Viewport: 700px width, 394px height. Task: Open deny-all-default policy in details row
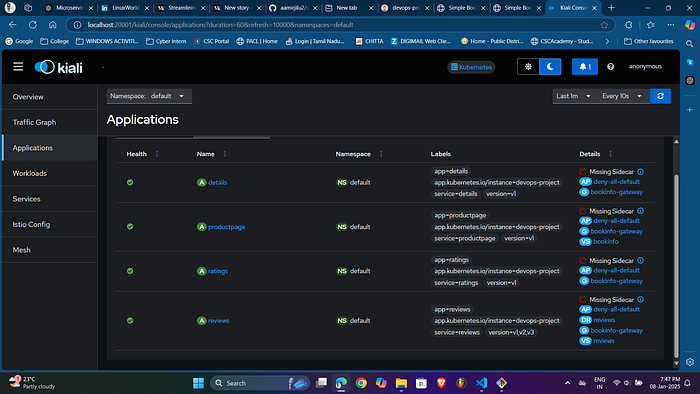[x=617, y=182]
